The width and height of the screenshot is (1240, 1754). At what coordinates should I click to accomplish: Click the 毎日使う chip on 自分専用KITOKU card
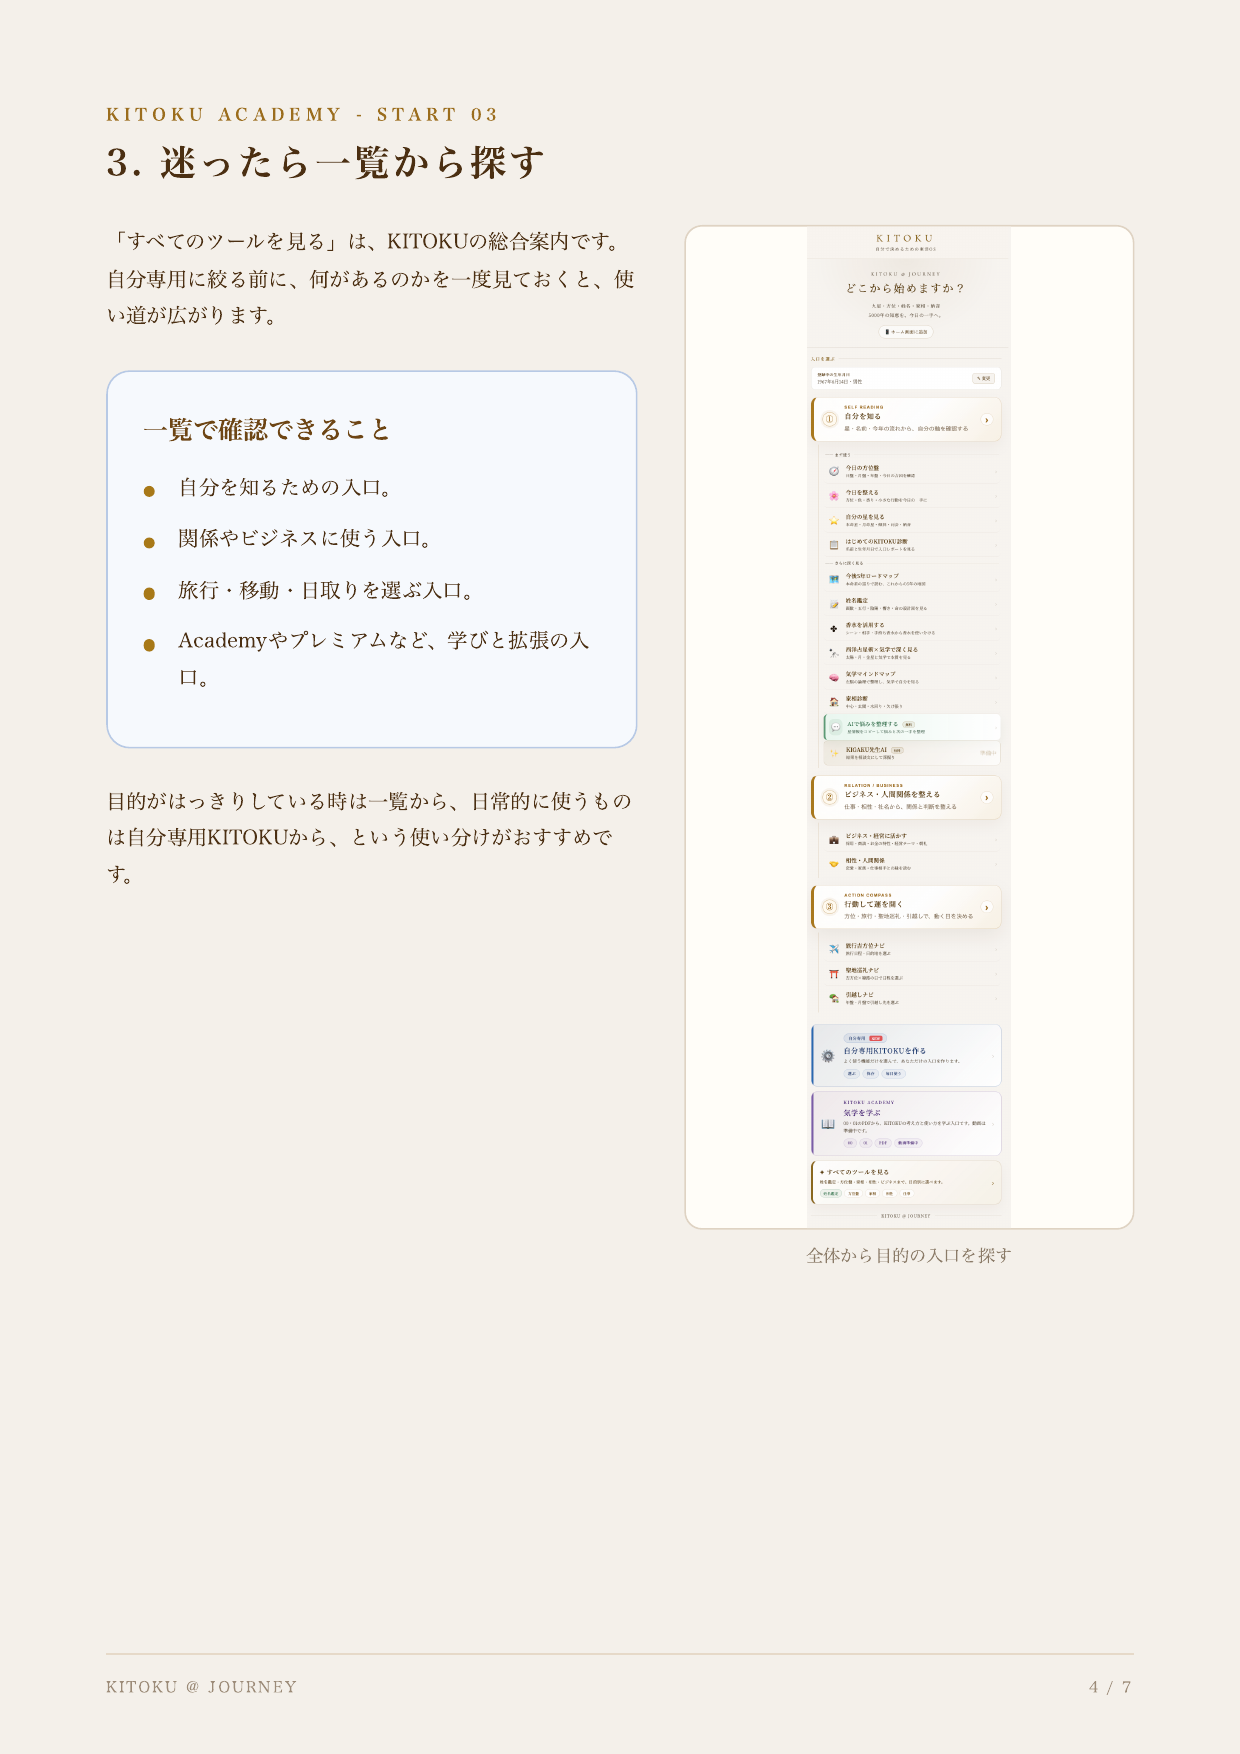pyautogui.click(x=893, y=1073)
